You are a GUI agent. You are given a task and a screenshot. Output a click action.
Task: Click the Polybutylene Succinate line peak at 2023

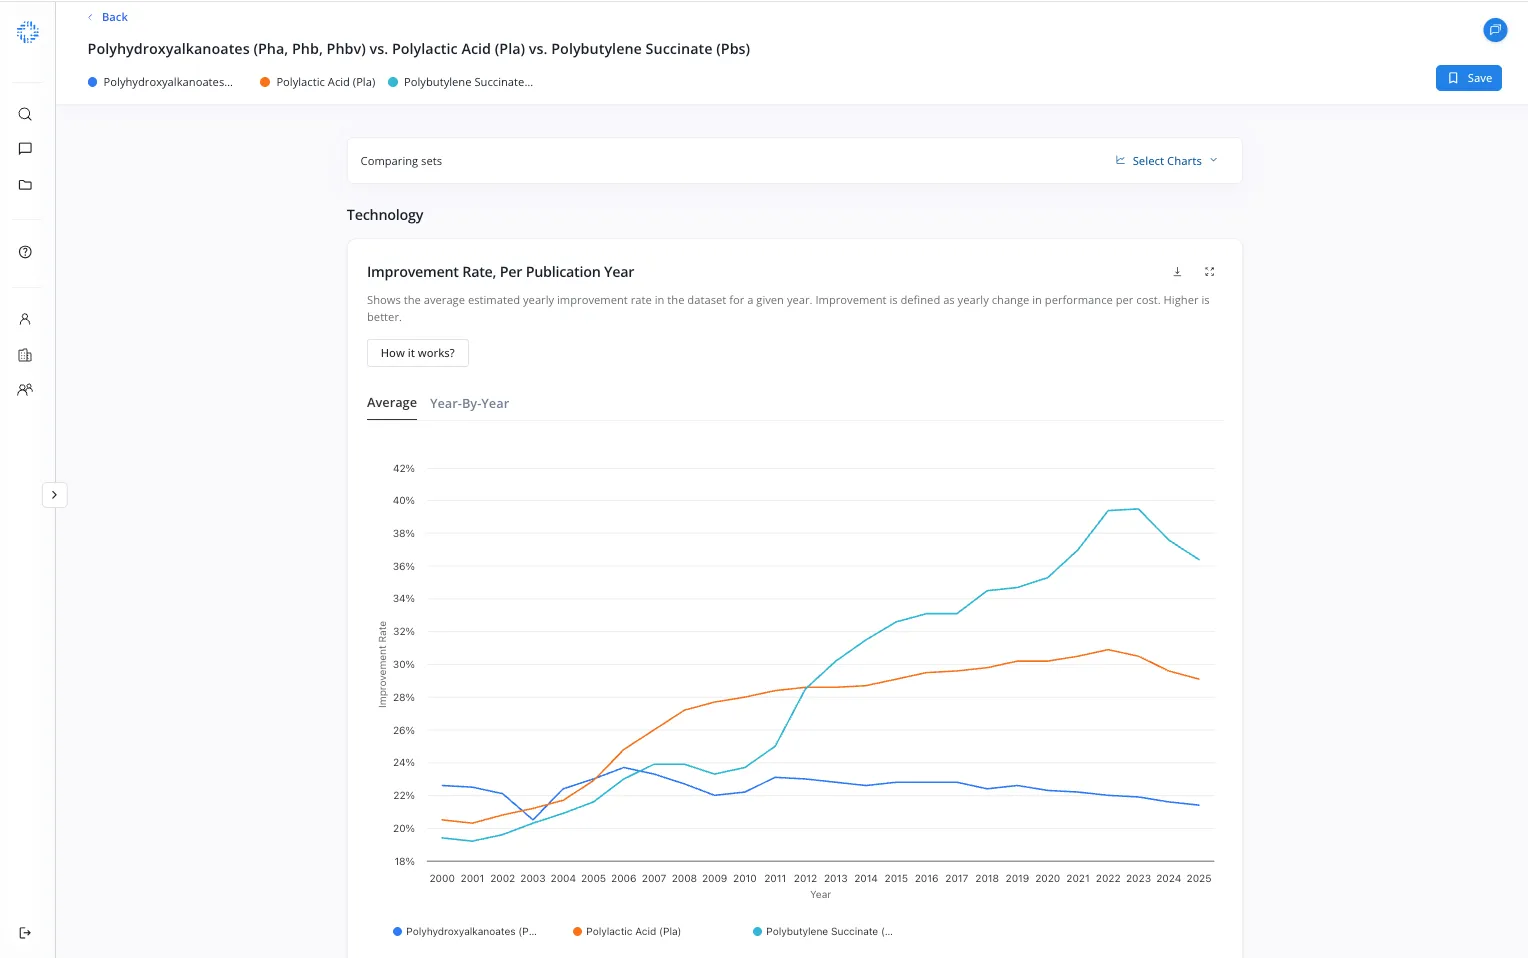point(1138,509)
